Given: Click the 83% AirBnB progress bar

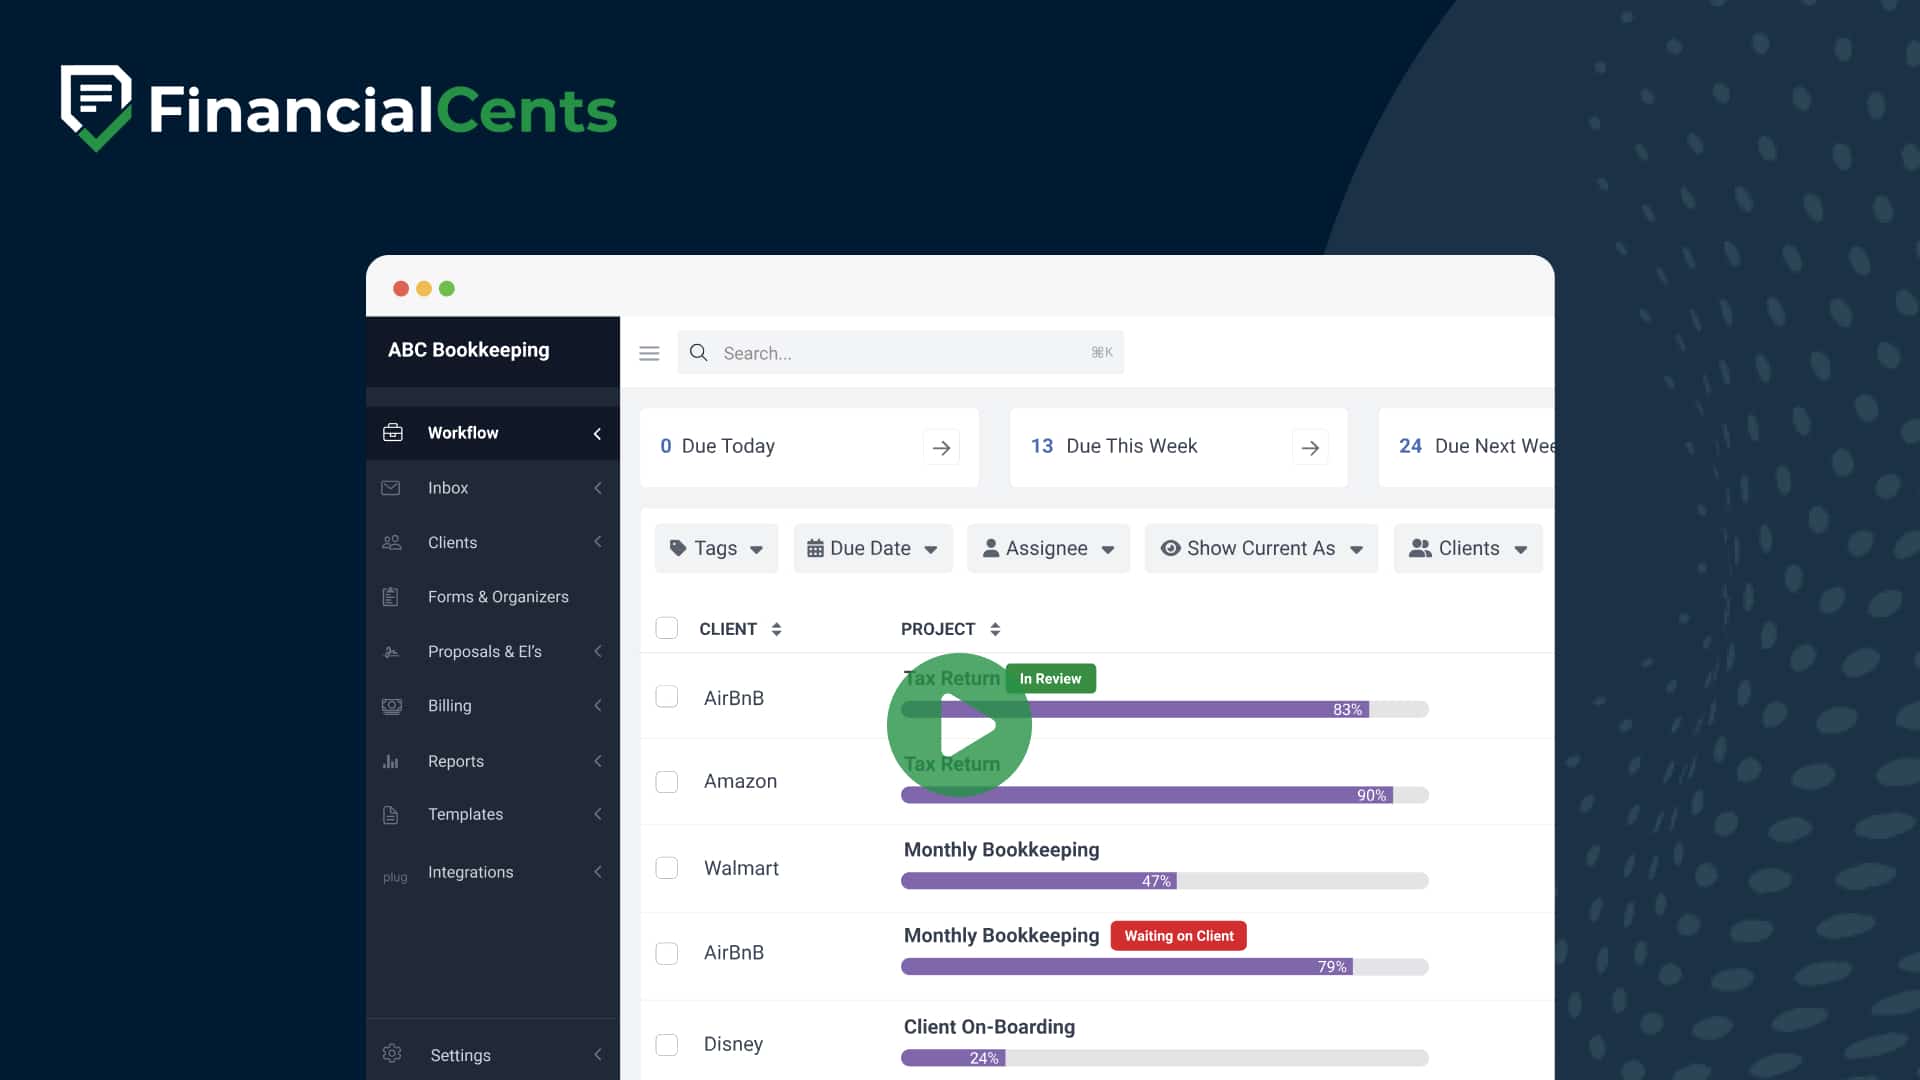Looking at the screenshot, I should 1164,709.
